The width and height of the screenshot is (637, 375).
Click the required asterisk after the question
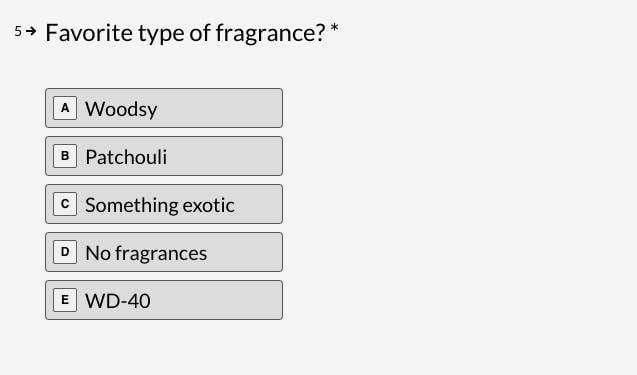[334, 28]
